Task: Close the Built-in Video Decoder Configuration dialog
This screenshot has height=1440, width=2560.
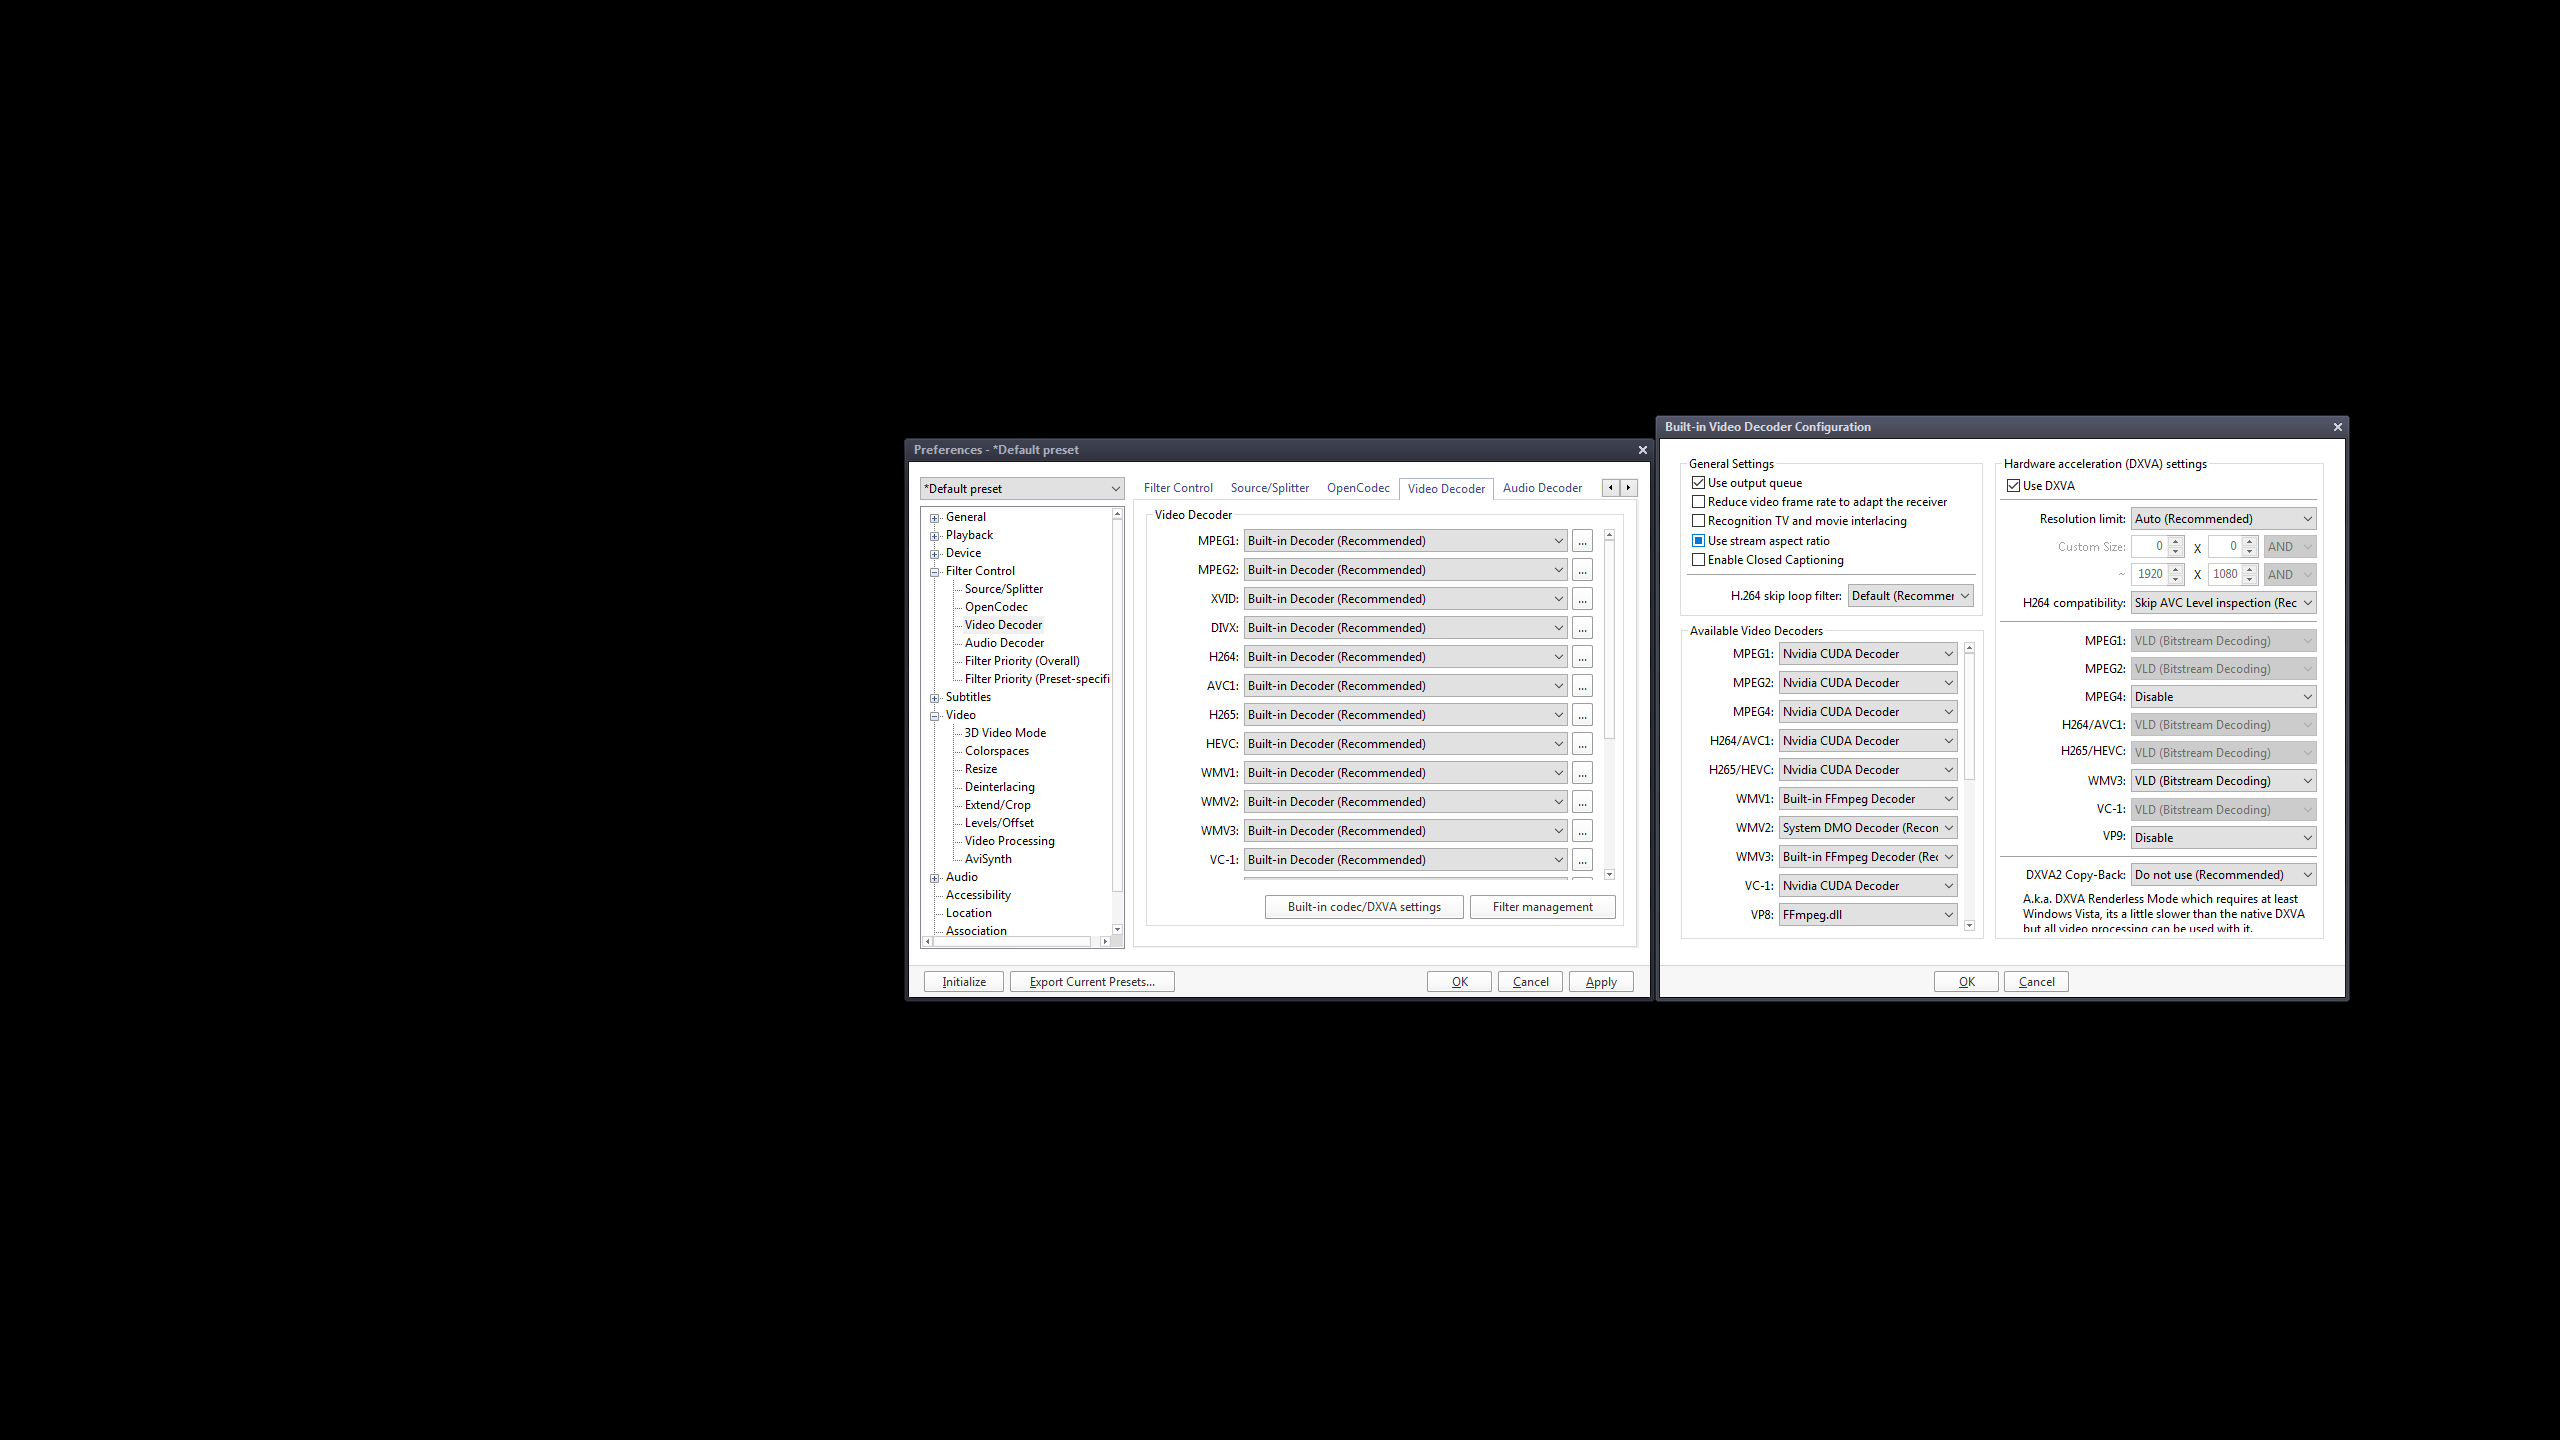Action: click(x=2337, y=427)
